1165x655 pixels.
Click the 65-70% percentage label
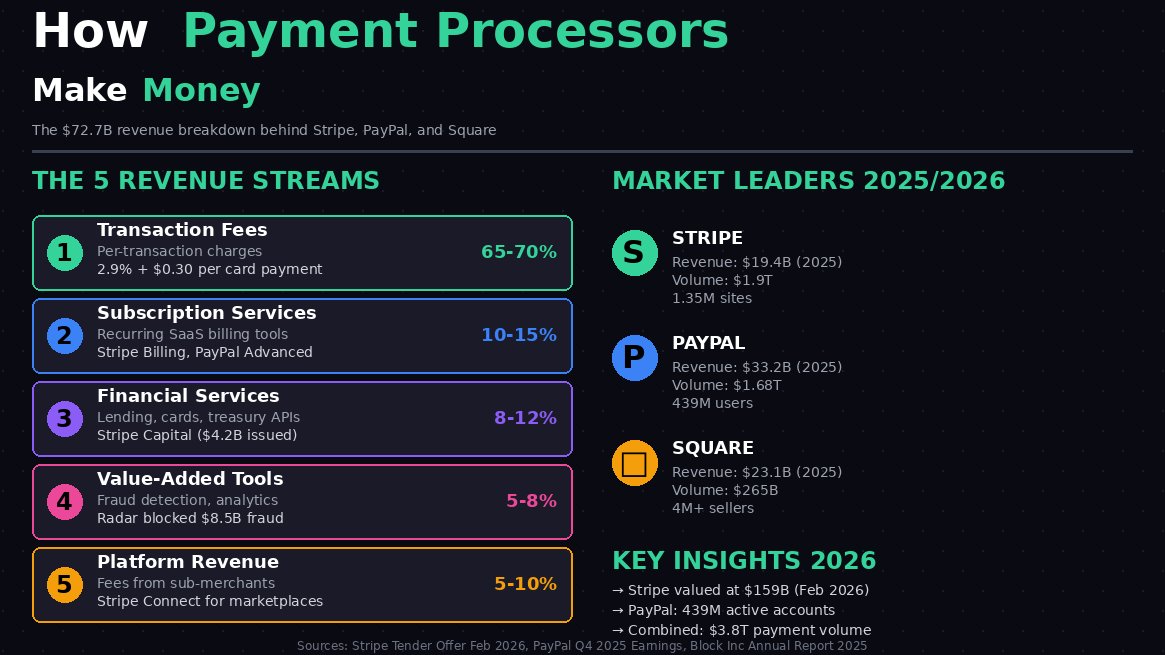tap(519, 252)
